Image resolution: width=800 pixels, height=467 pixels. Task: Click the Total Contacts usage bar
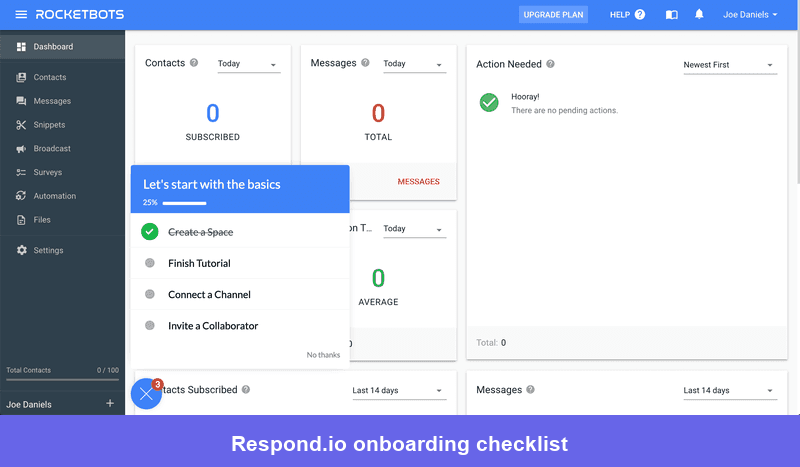coord(62,380)
